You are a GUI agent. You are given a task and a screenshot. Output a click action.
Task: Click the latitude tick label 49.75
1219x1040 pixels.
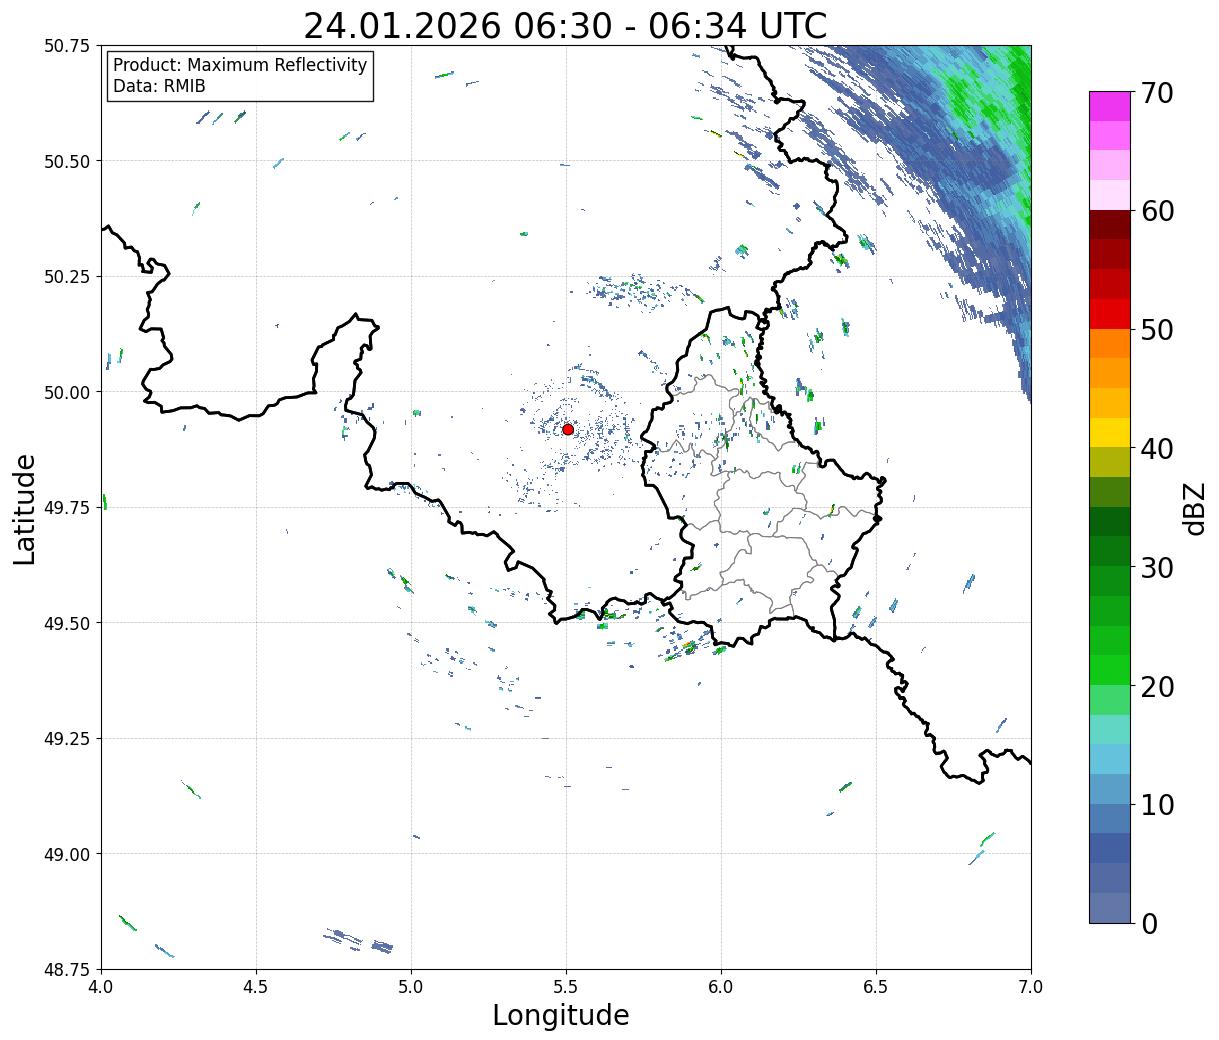66,508
